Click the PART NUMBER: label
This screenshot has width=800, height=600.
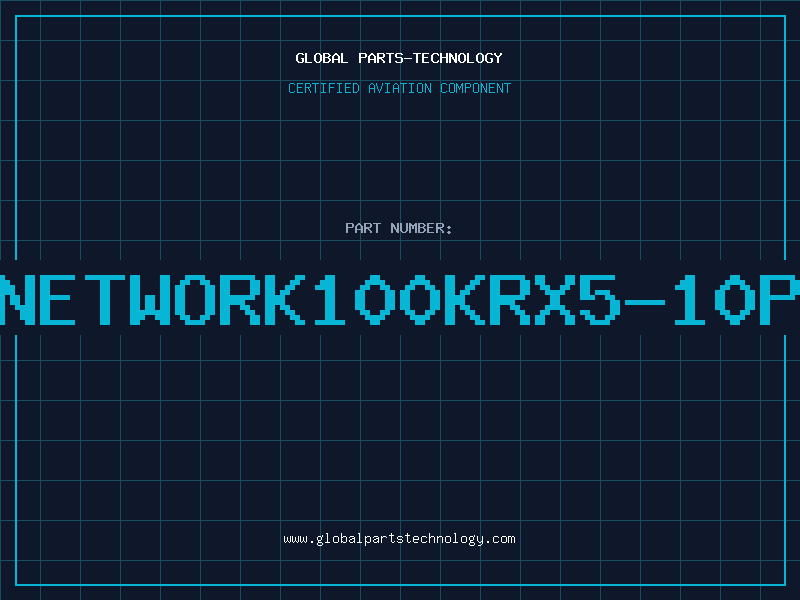click(399, 228)
